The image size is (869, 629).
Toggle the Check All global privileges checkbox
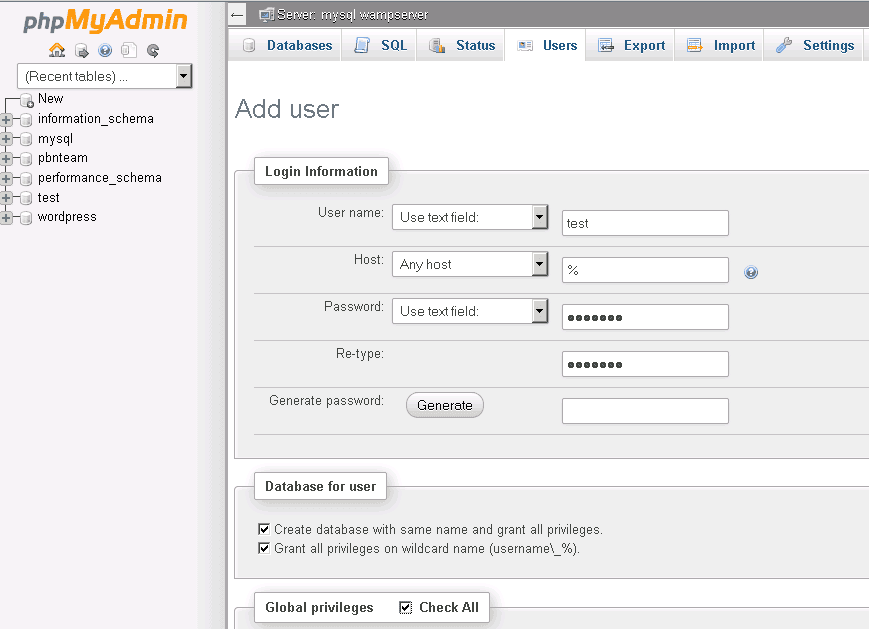click(405, 607)
